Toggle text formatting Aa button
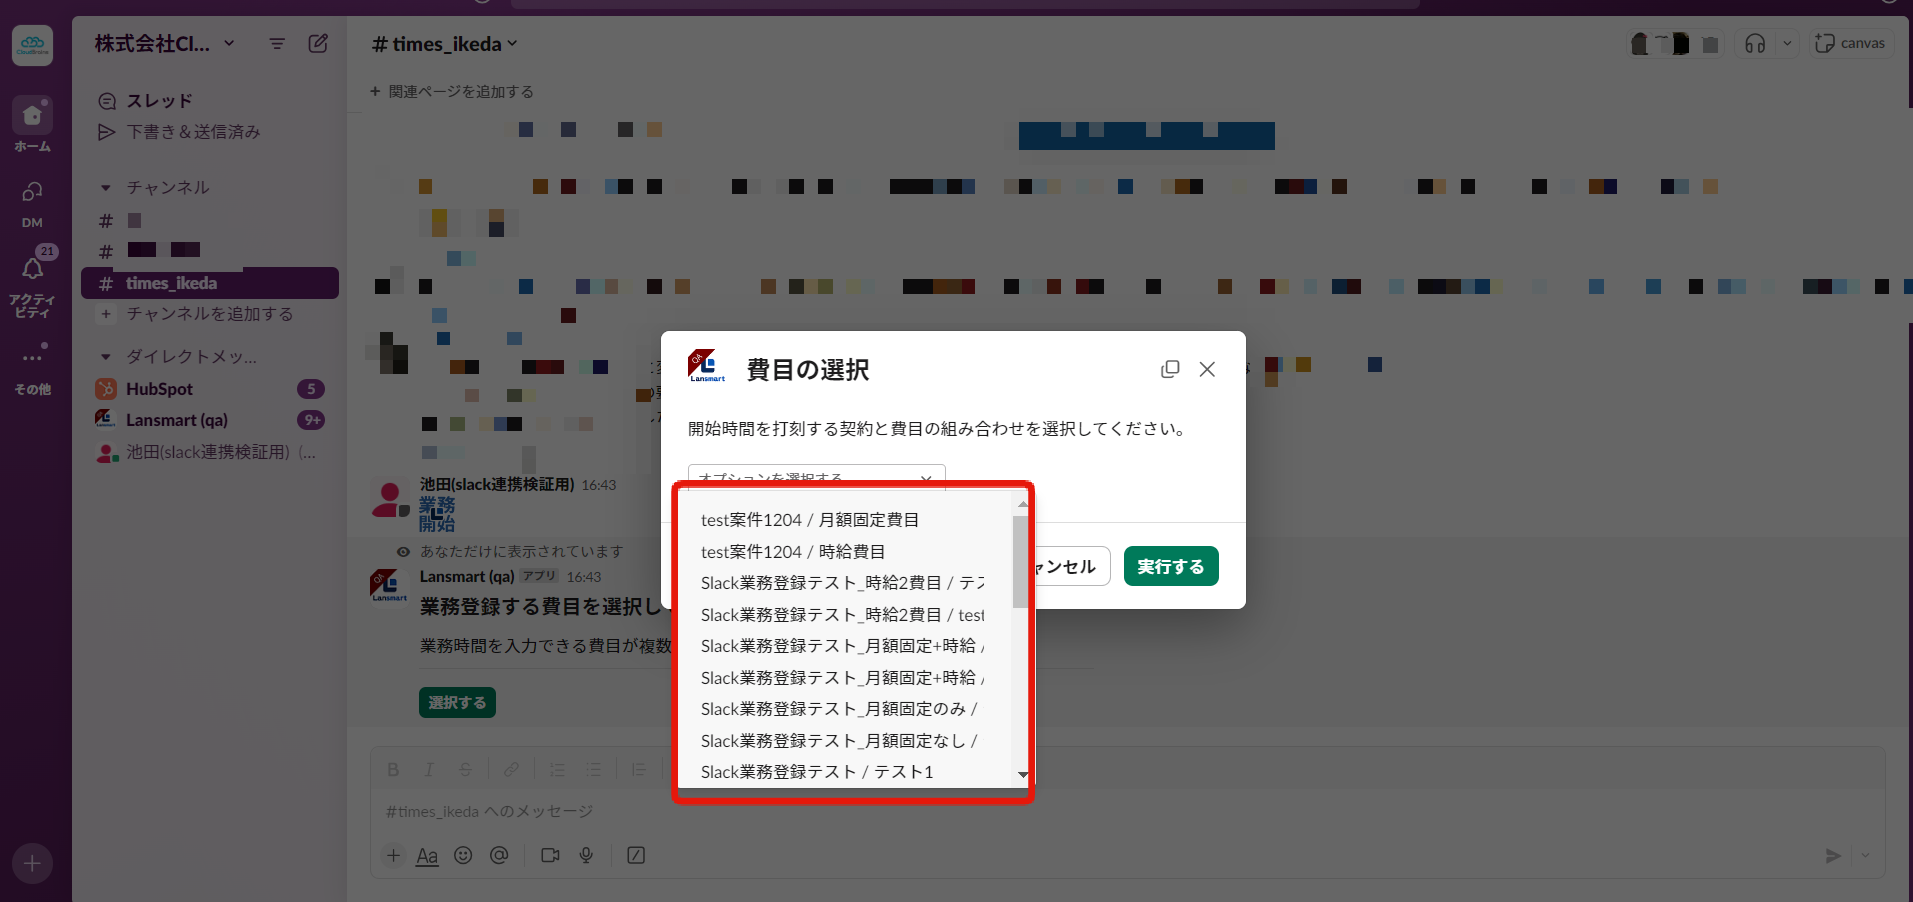This screenshot has width=1913, height=902. (427, 855)
